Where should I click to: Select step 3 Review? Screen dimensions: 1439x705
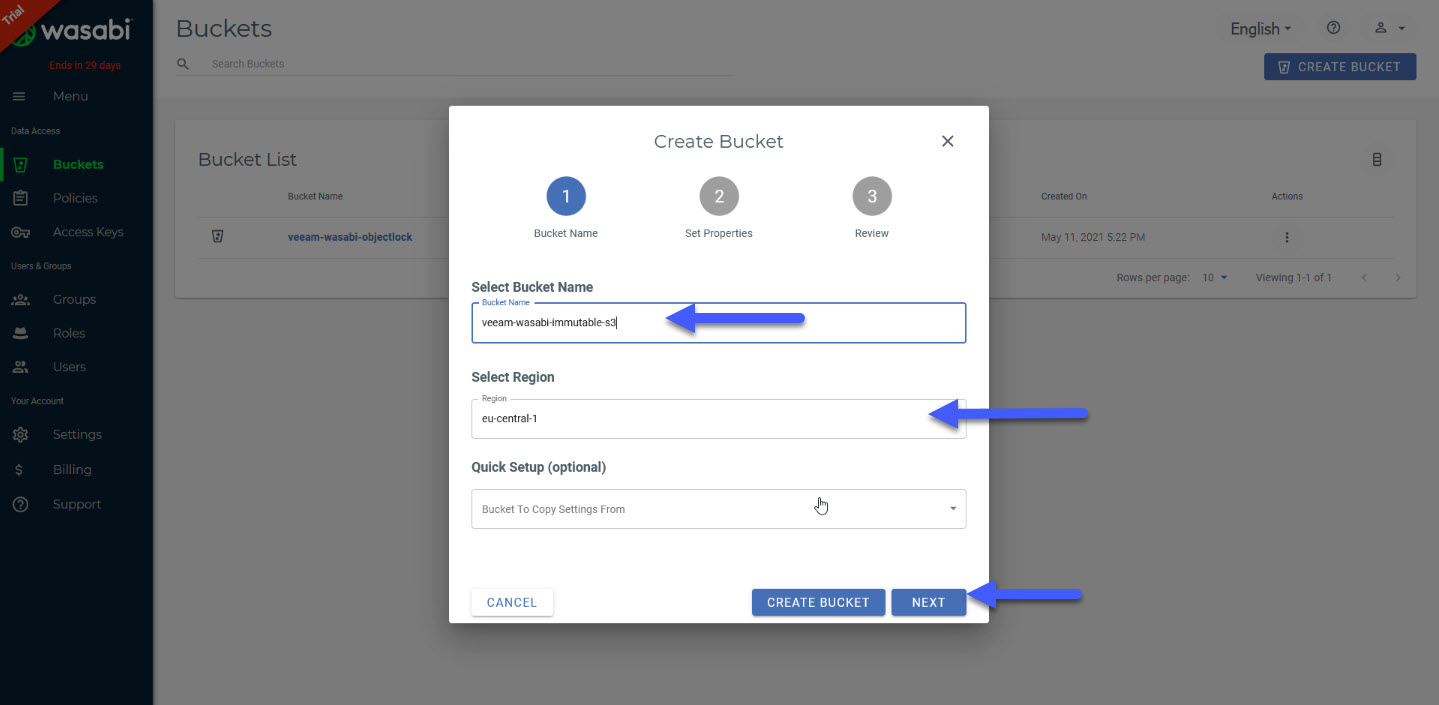(x=872, y=197)
